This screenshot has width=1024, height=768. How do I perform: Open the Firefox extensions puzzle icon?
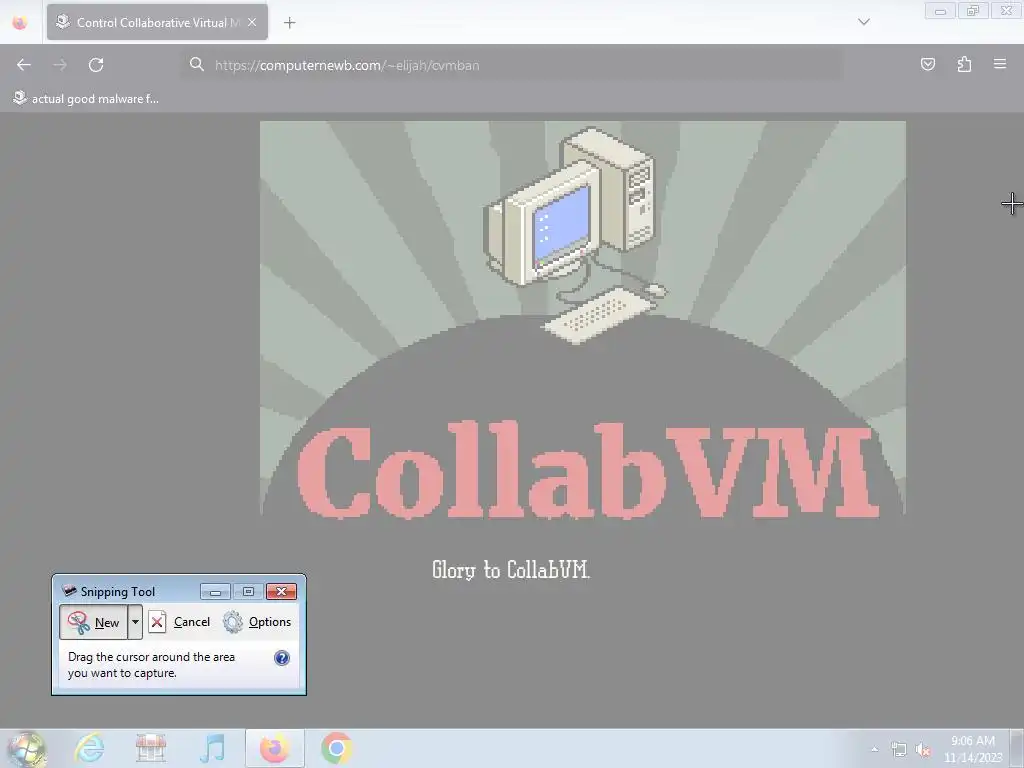(x=964, y=64)
